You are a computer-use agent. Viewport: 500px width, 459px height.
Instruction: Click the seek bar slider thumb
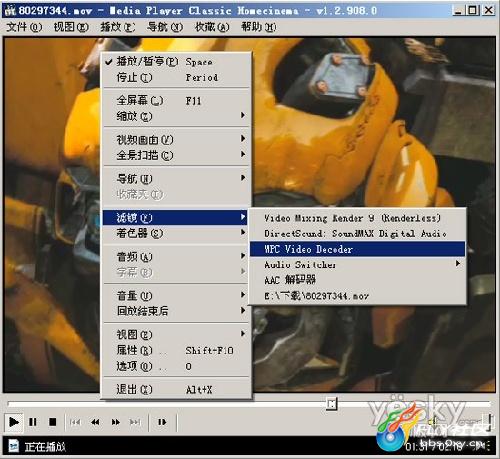pos(332,404)
